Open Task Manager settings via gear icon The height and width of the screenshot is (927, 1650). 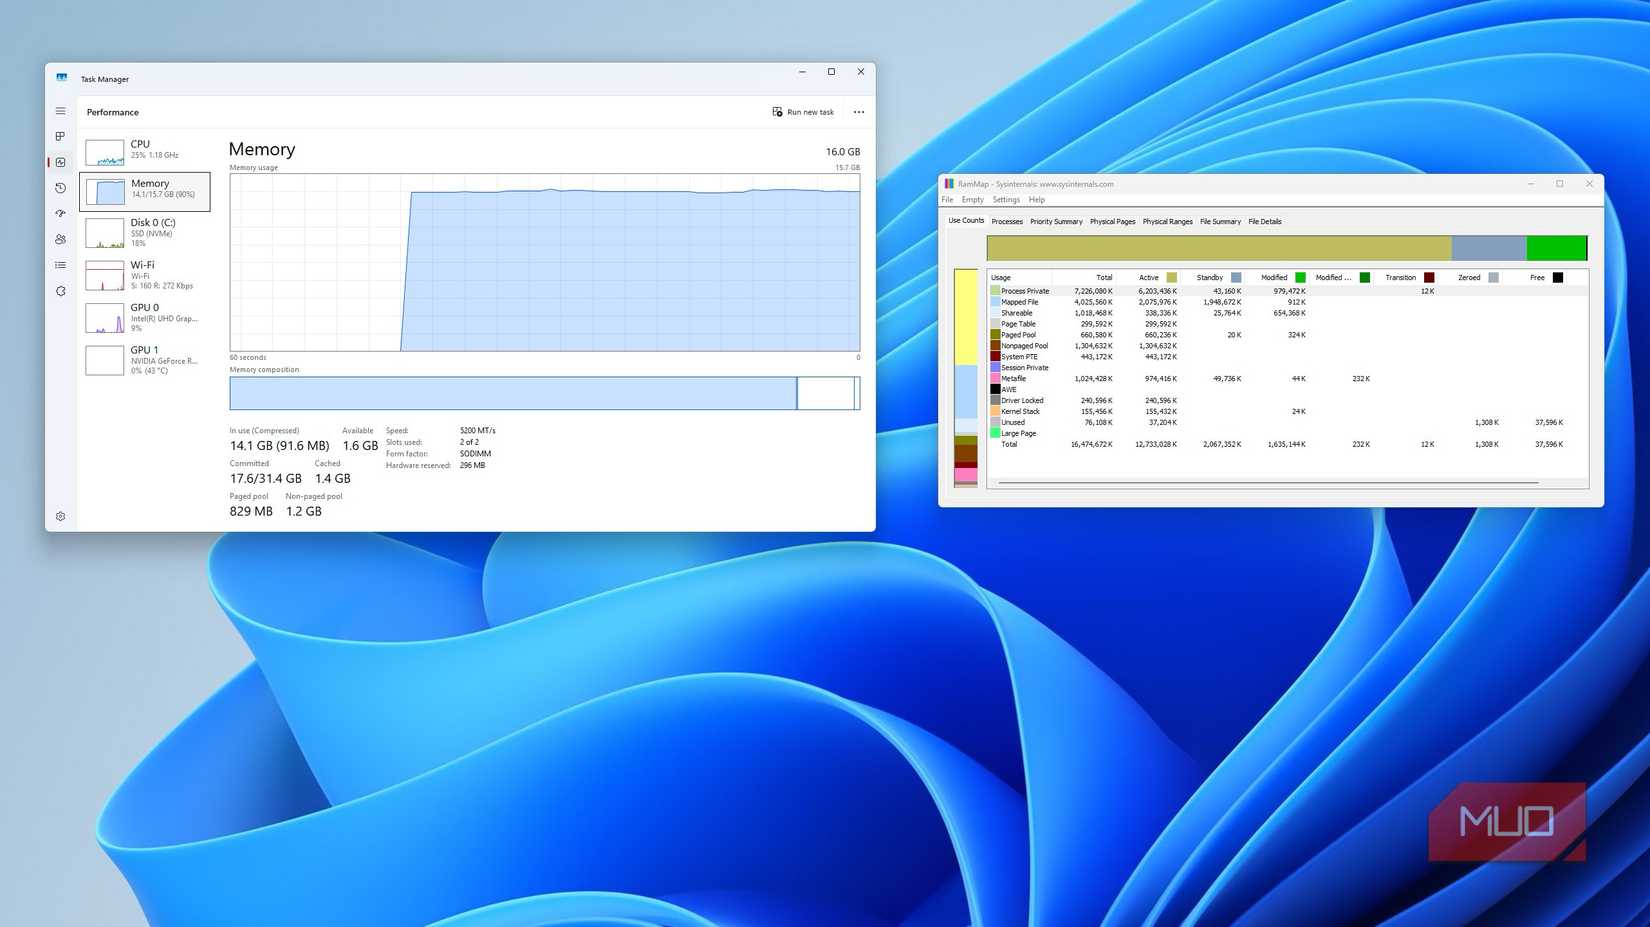(x=60, y=516)
